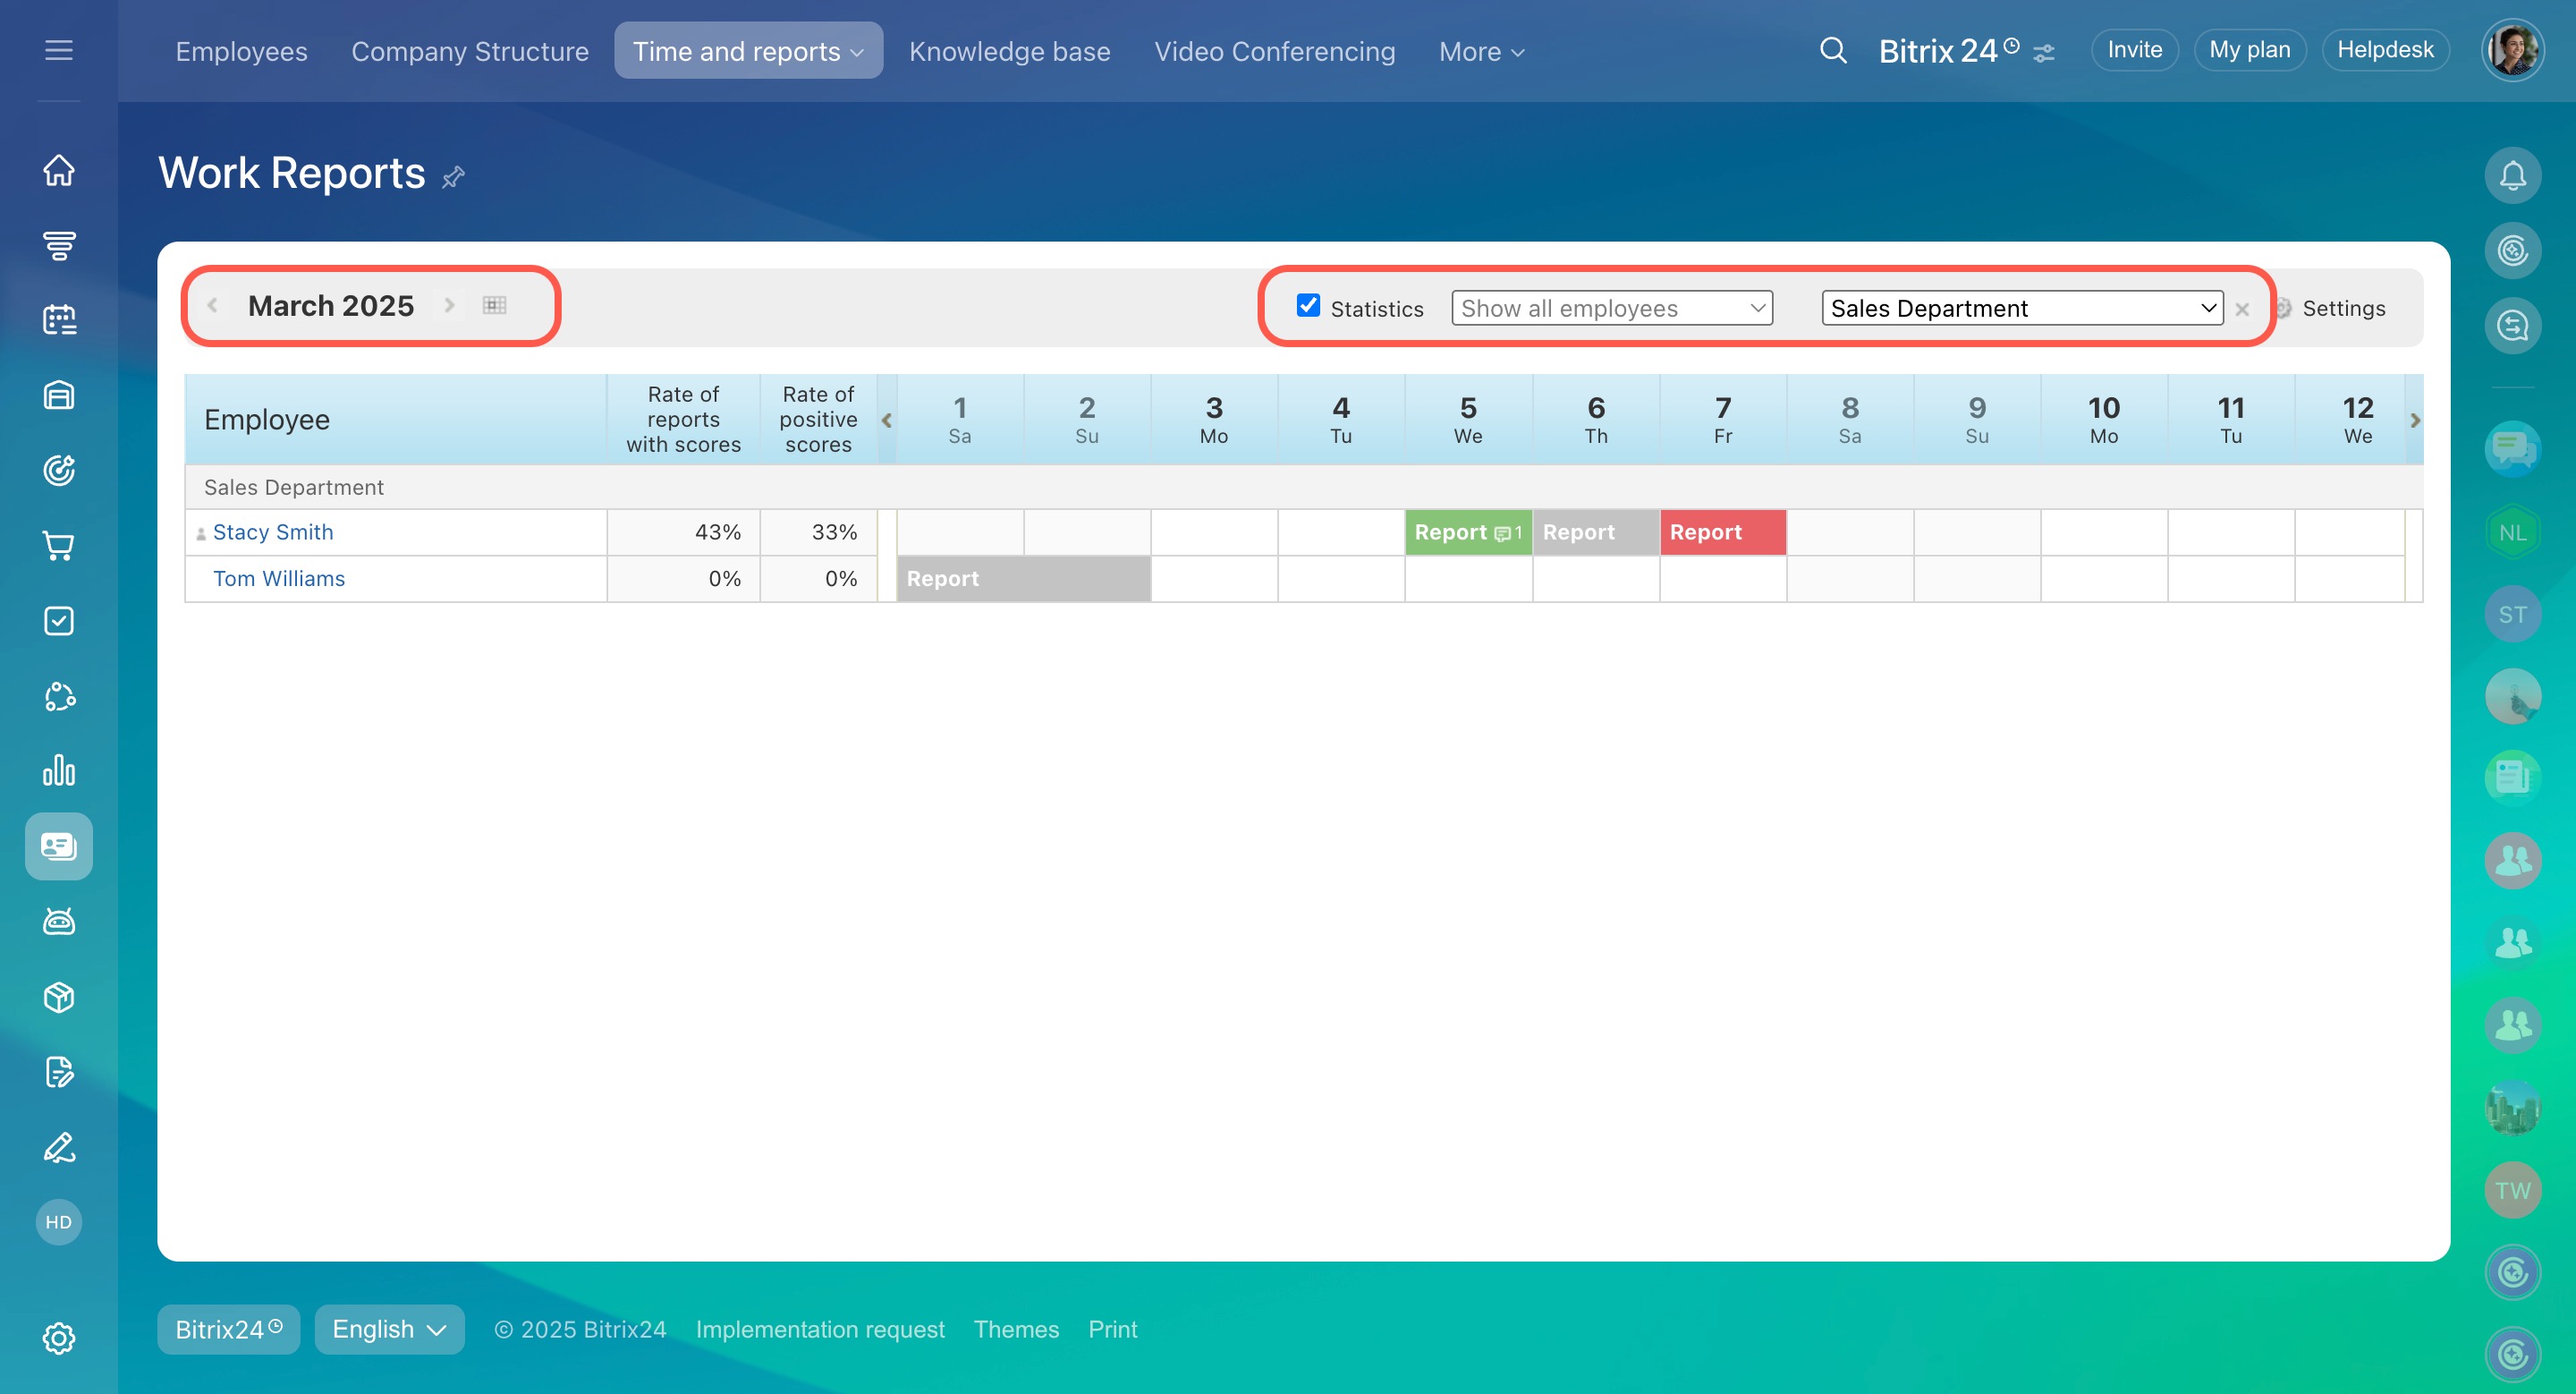Viewport: 2576px width, 1394px height.
Task: Open the analytics bar chart icon
Action: (59, 771)
